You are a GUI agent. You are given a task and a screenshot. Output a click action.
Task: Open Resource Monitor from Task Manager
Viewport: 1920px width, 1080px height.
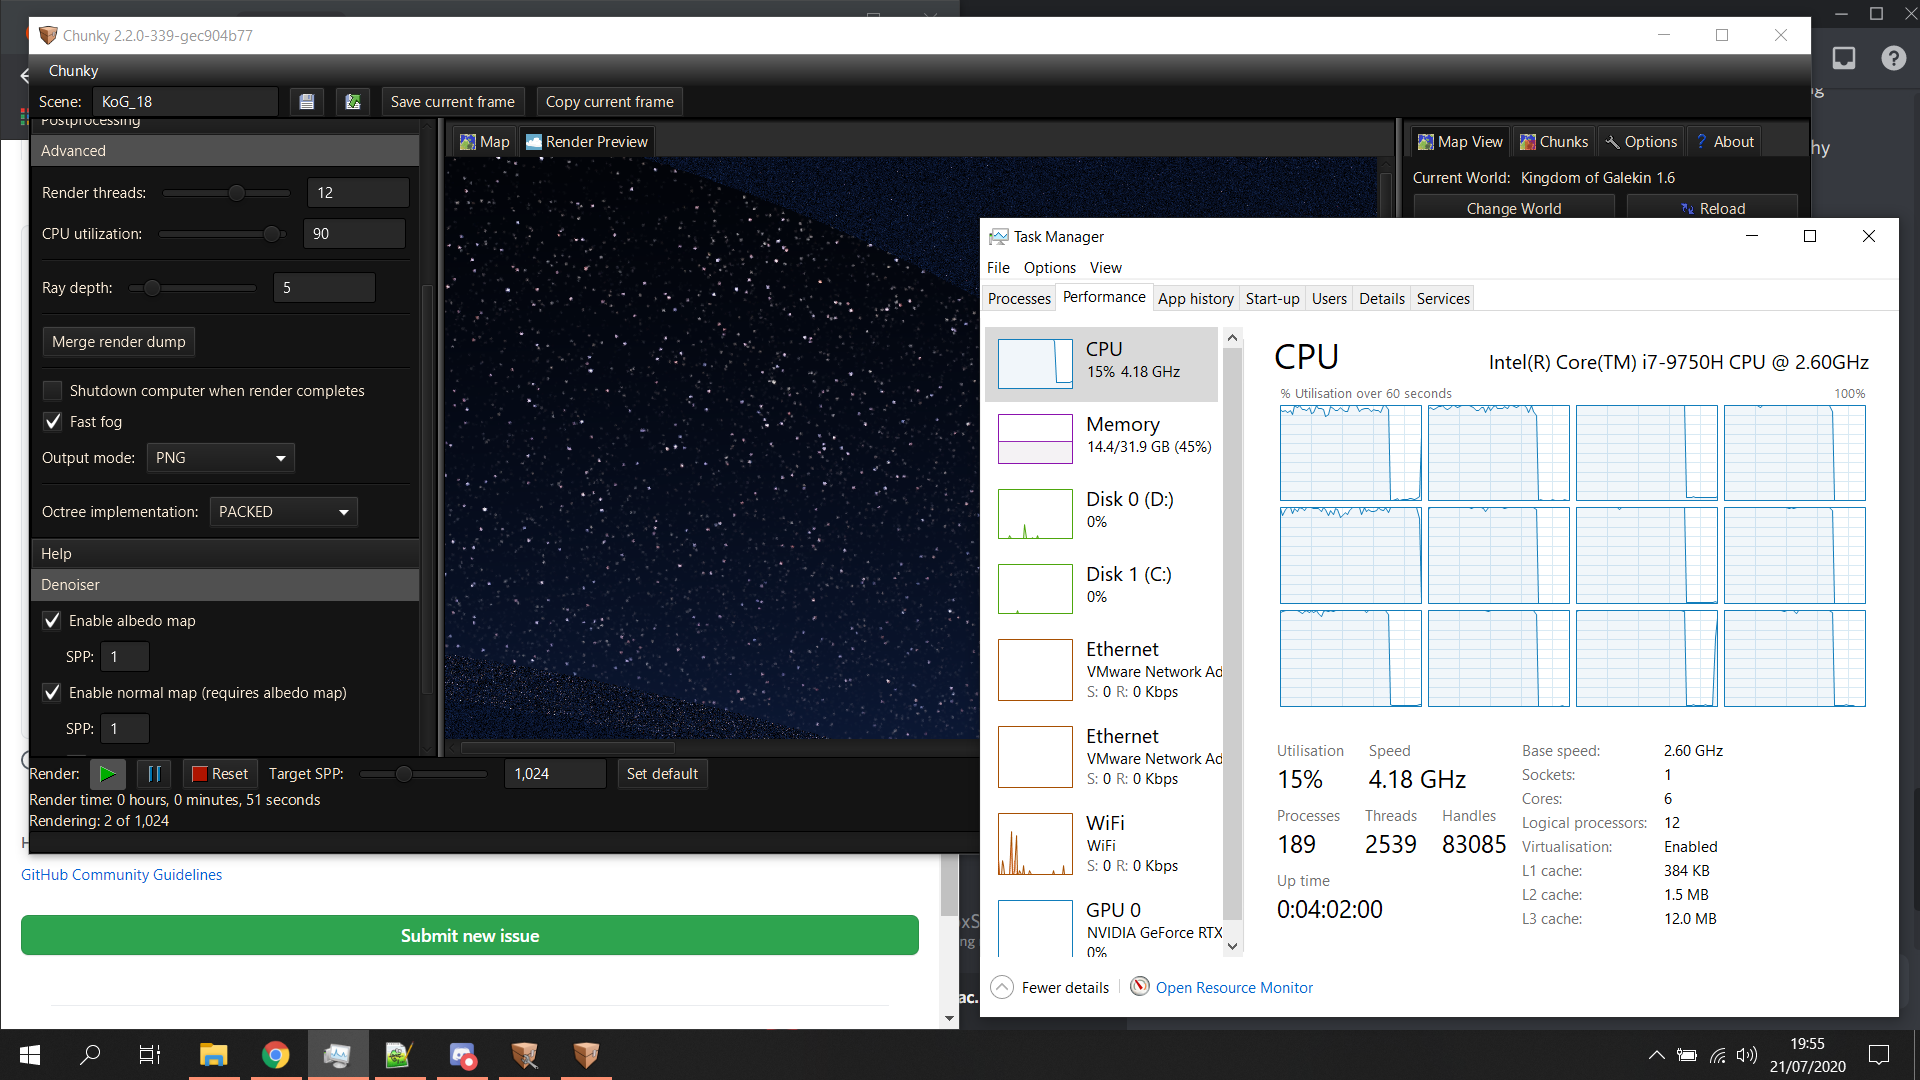(1234, 987)
